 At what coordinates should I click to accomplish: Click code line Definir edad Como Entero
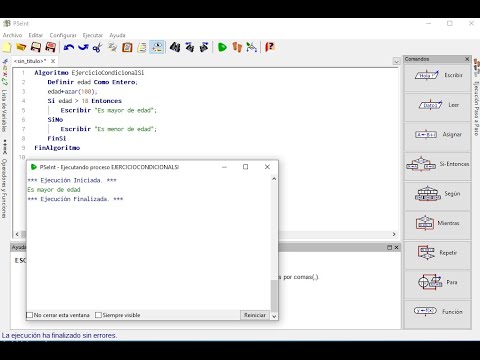92,82
